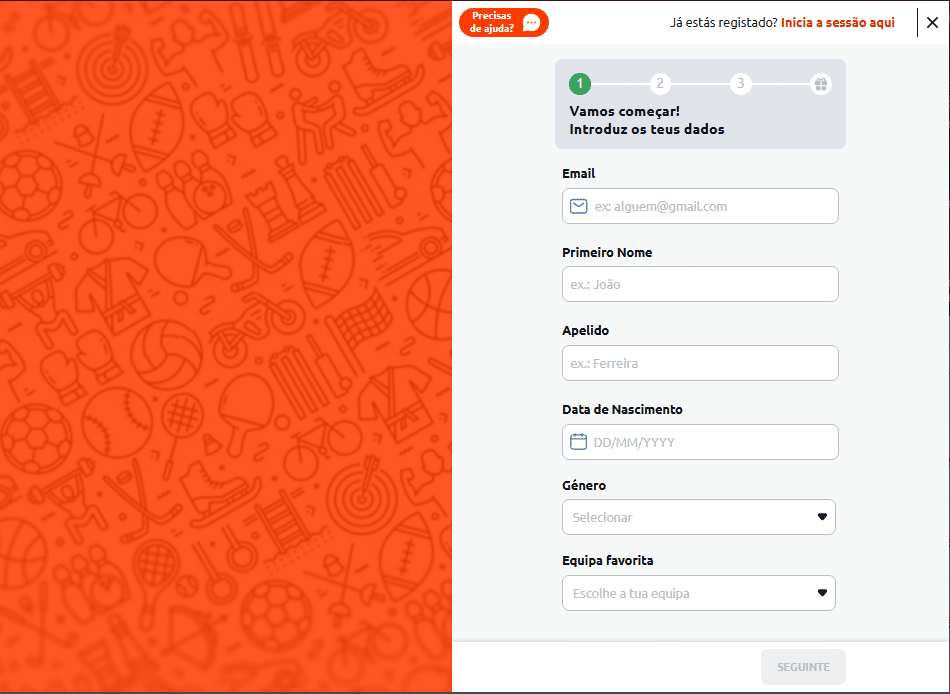Image resolution: width=950 pixels, height=694 pixels.
Task: Open the Equipa favorita dropdown
Action: pyautogui.click(x=699, y=593)
